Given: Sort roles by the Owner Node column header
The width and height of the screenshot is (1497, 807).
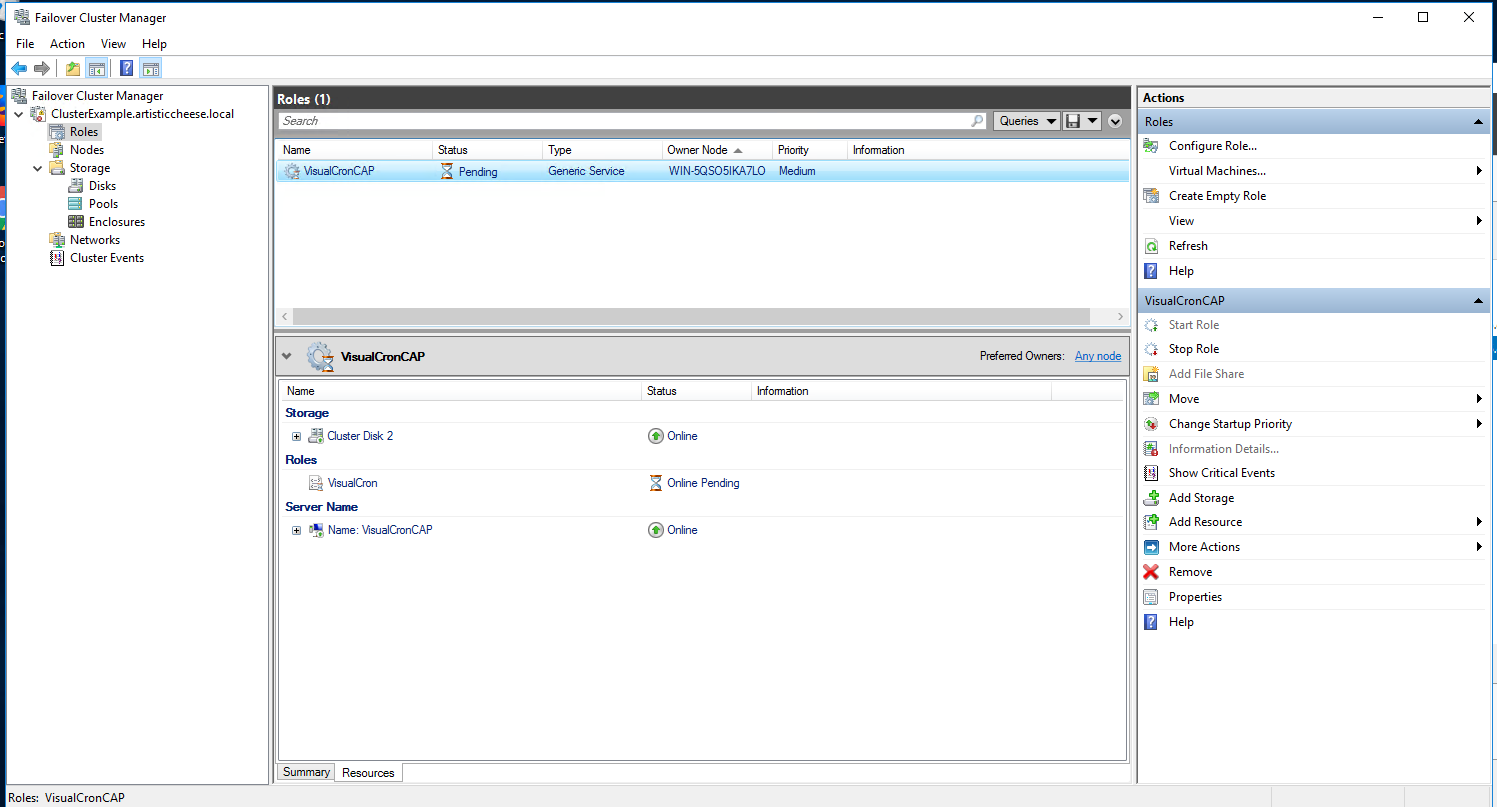Looking at the screenshot, I should (x=717, y=150).
